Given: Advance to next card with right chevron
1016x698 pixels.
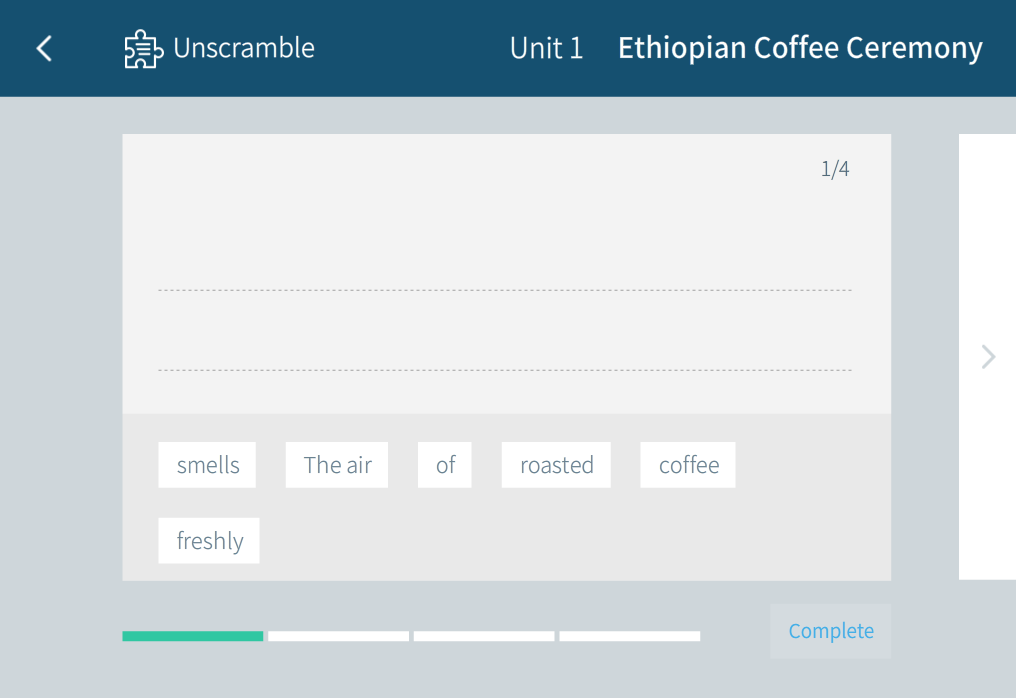Looking at the screenshot, I should (x=988, y=357).
